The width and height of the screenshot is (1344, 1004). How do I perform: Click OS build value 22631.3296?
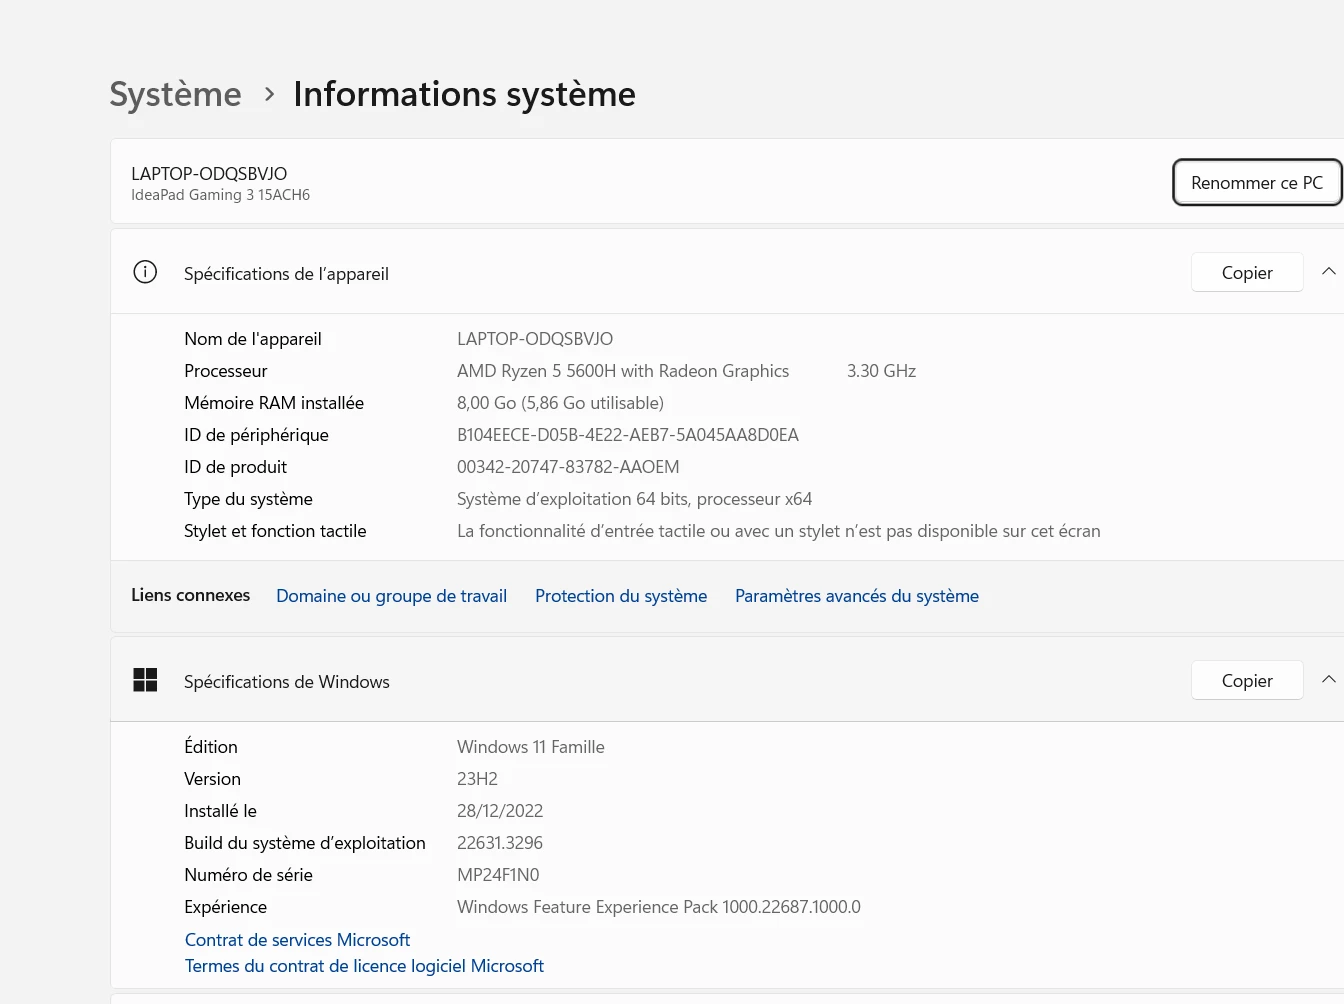[500, 843]
